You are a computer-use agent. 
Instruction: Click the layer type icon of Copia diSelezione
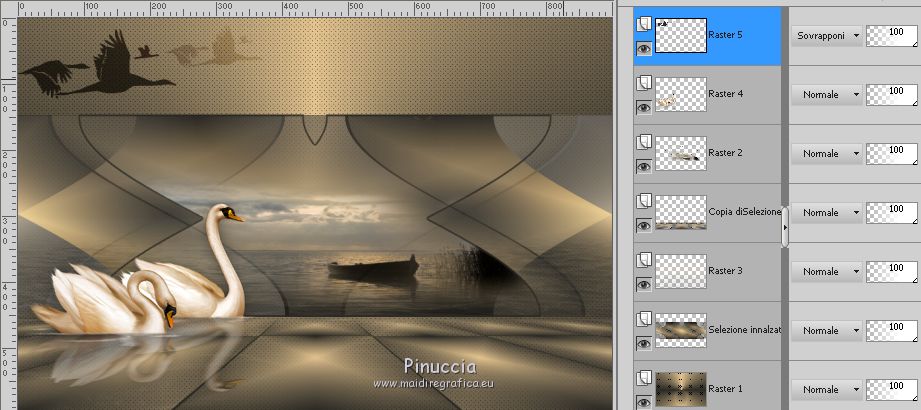tap(644, 201)
